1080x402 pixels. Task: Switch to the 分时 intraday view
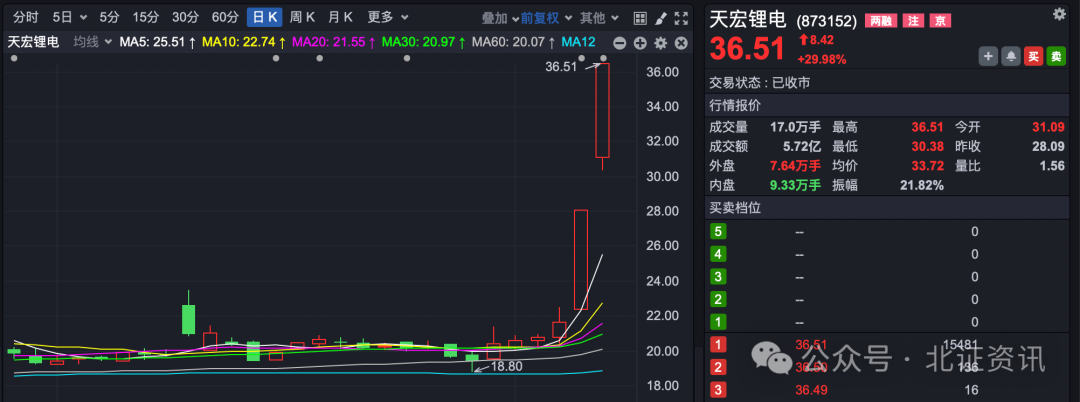(x=26, y=17)
